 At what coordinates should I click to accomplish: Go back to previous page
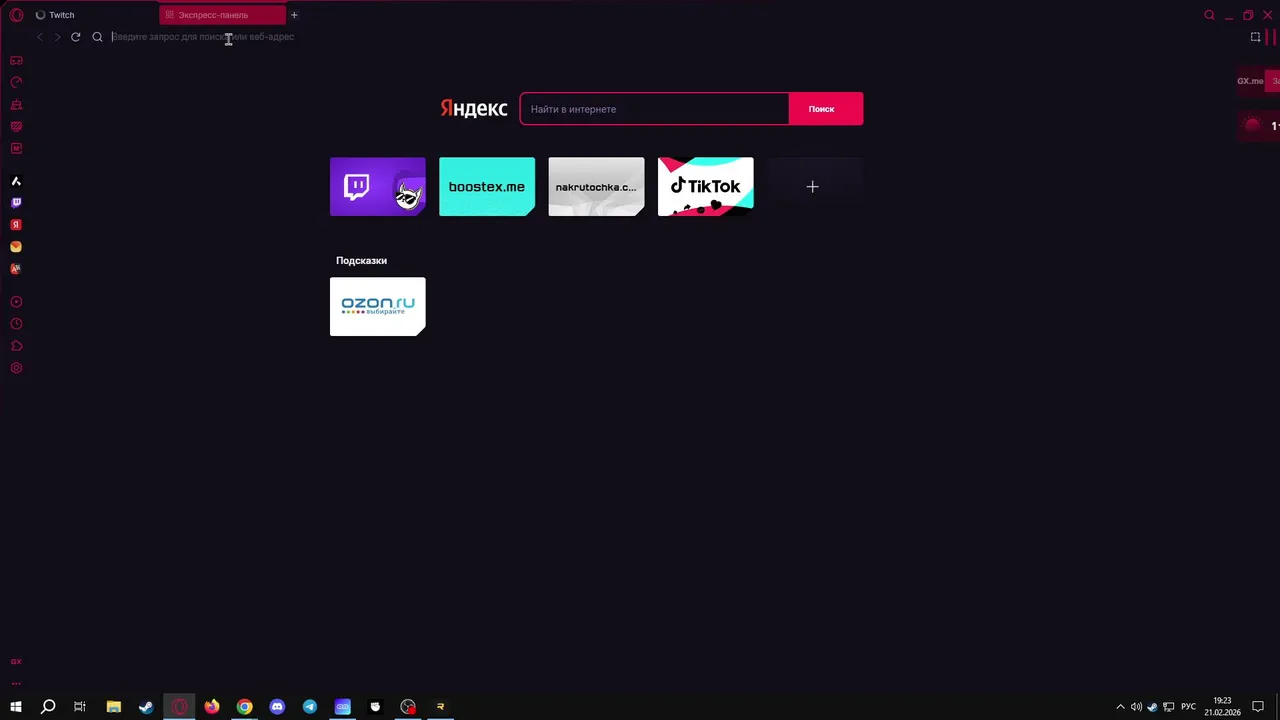pos(39,37)
